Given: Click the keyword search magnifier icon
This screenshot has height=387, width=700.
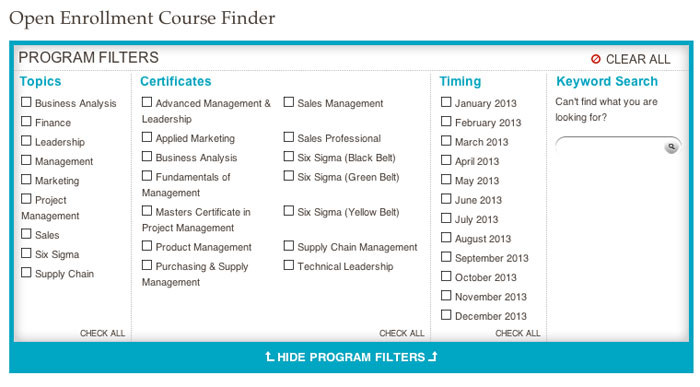Looking at the screenshot, I should 671,147.
